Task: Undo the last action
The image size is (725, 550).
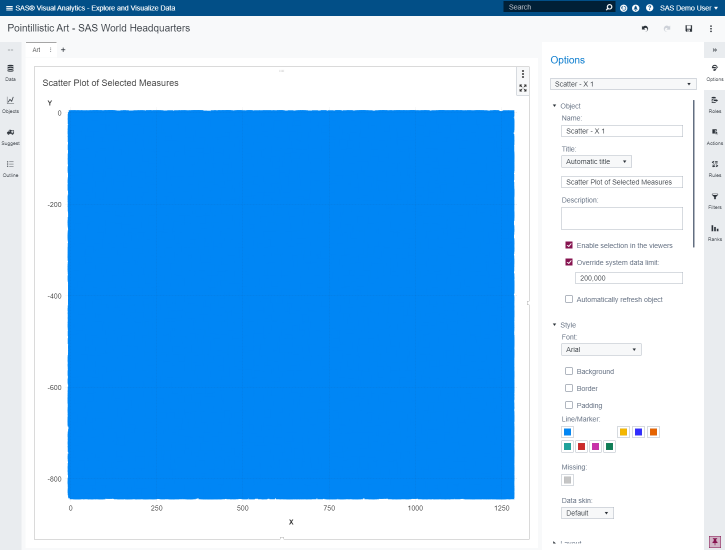Action: [645, 29]
